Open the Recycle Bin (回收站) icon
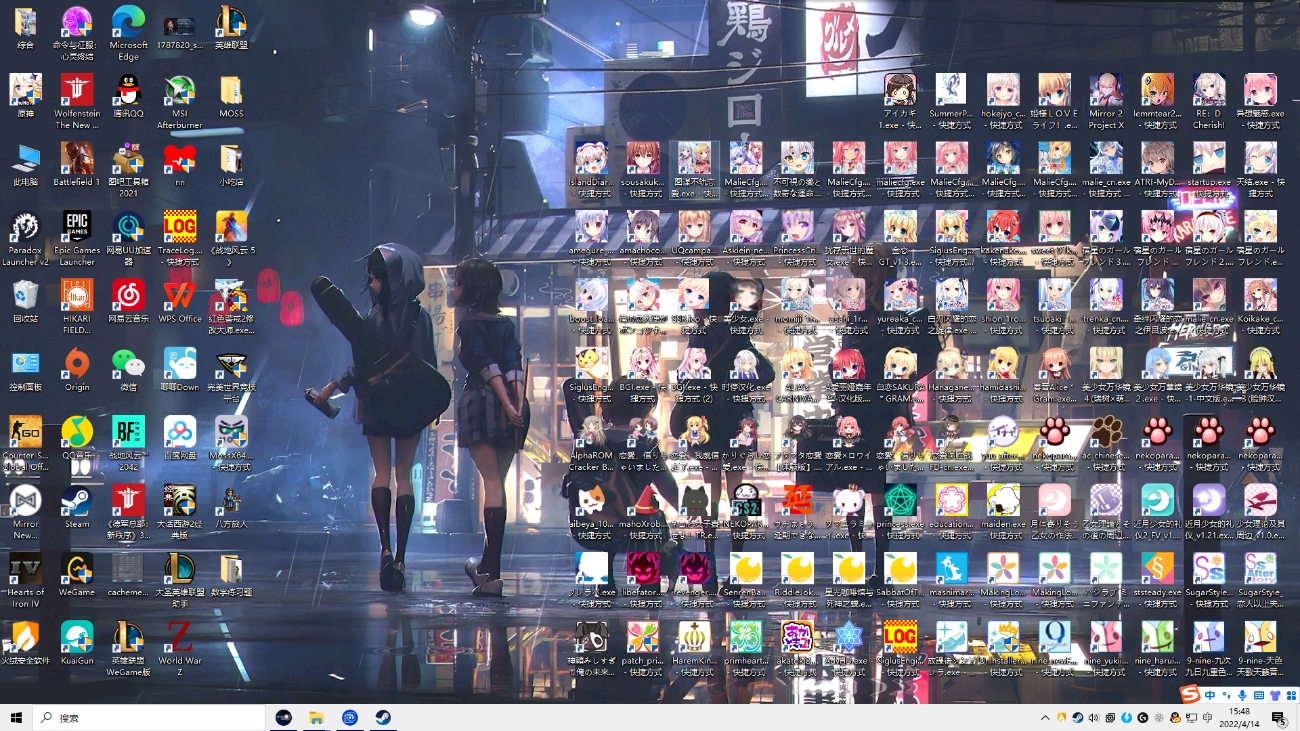This screenshot has height=731, width=1300. tap(25, 301)
